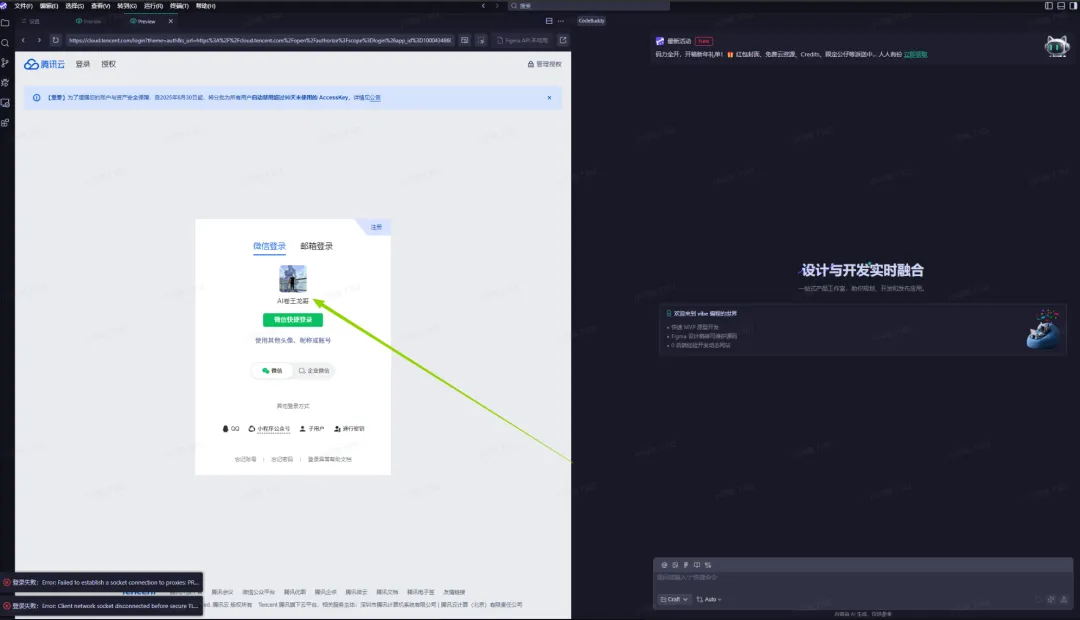Select the 邮箱登录 tab
This screenshot has width=1080, height=620.
[x=316, y=246]
